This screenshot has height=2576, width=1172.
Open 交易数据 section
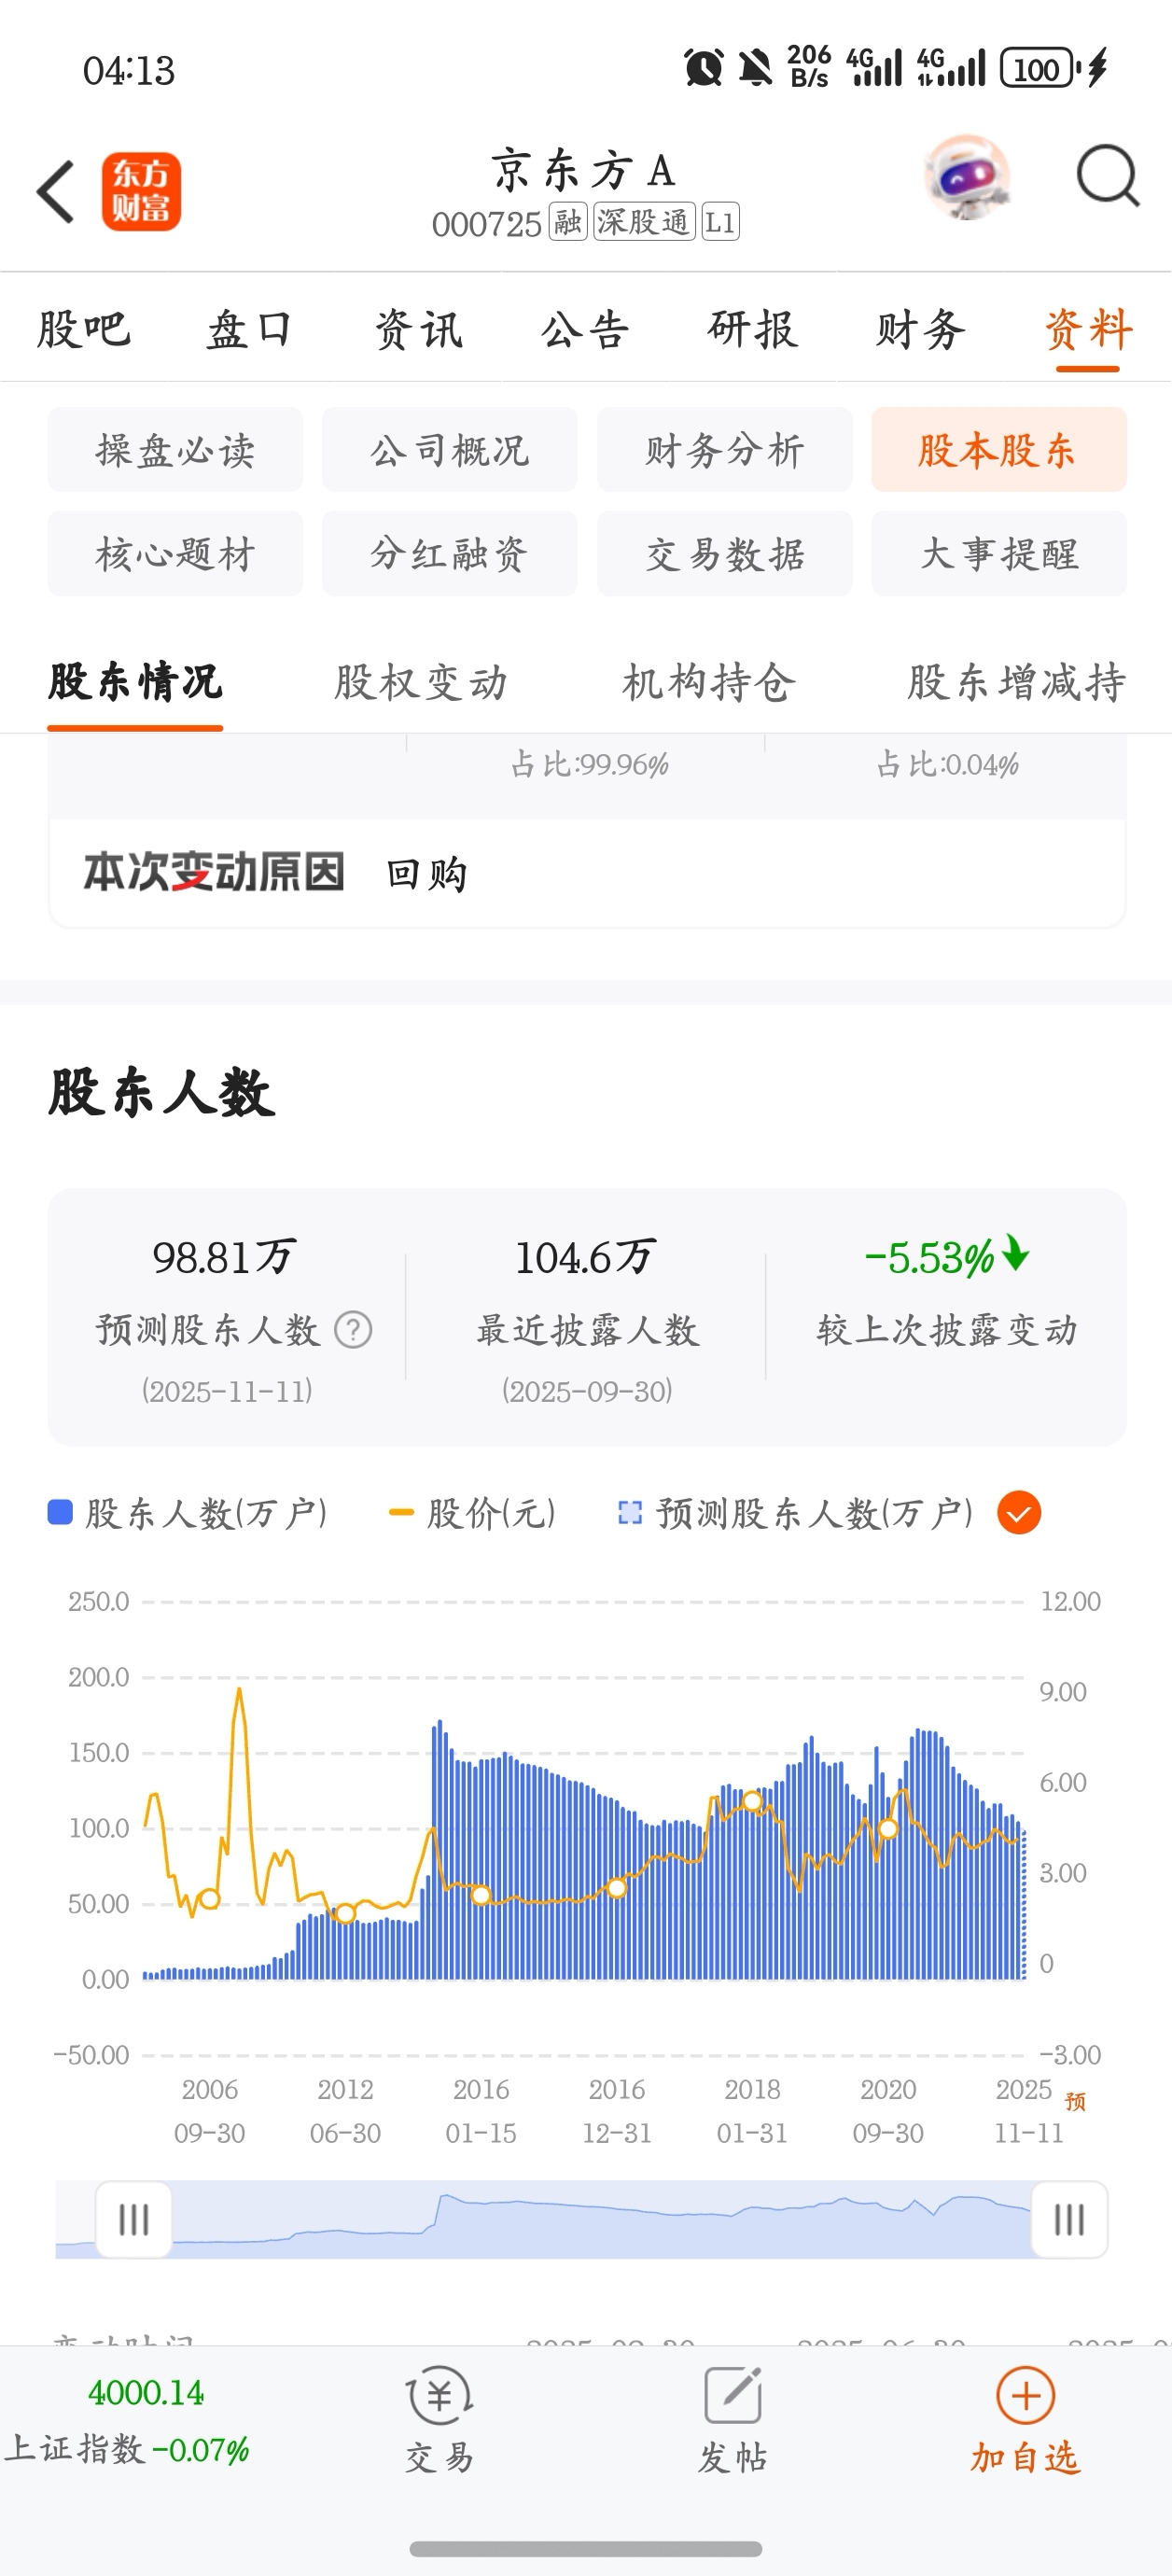tap(725, 553)
